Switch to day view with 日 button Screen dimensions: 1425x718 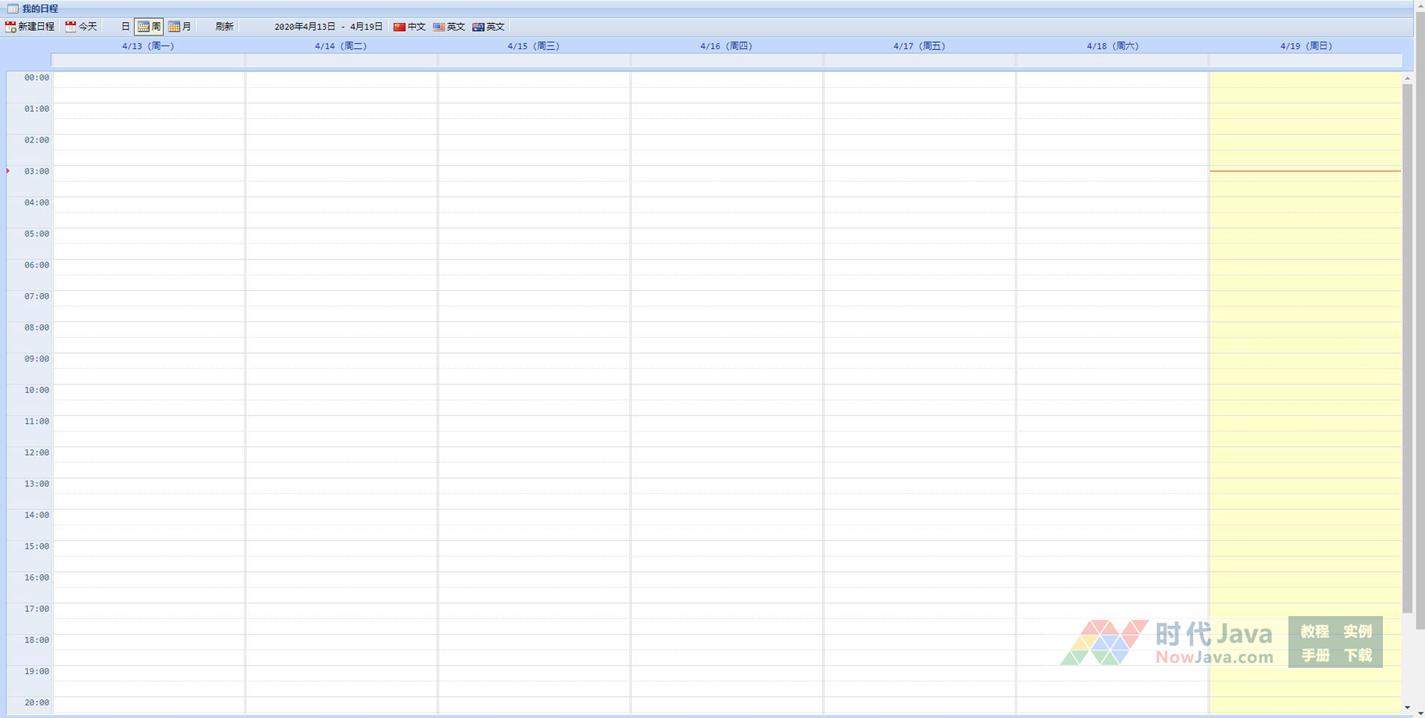[x=125, y=27]
